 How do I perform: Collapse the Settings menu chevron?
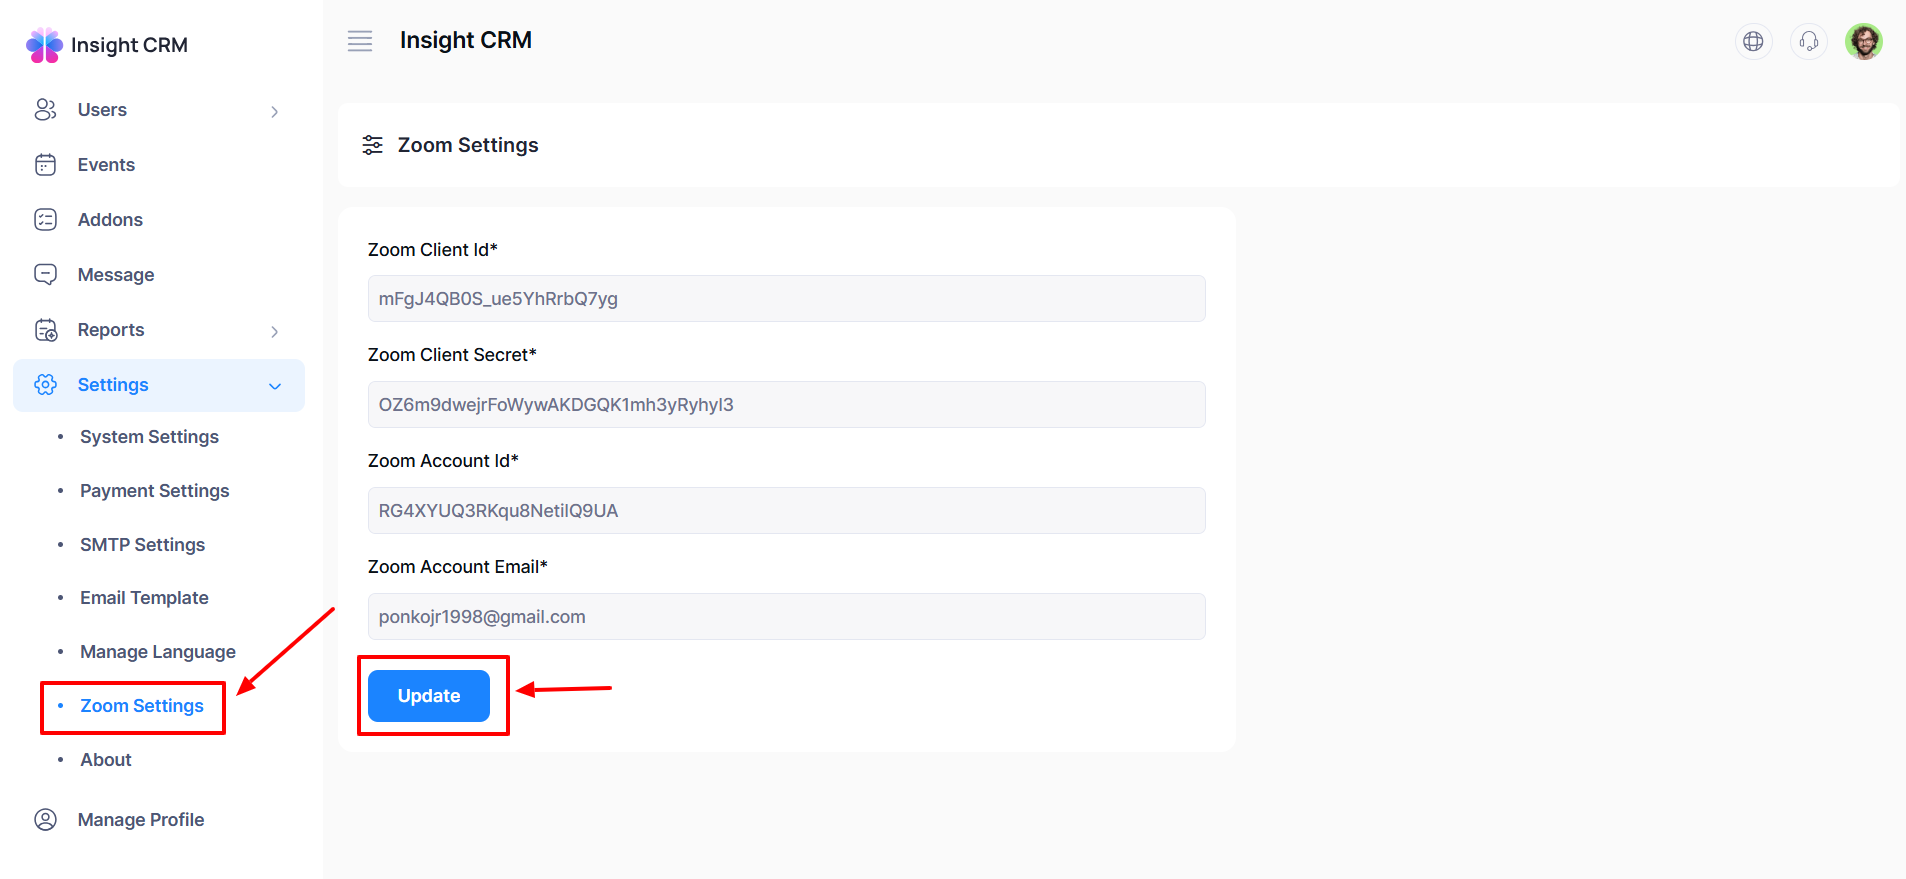pyautogui.click(x=275, y=386)
